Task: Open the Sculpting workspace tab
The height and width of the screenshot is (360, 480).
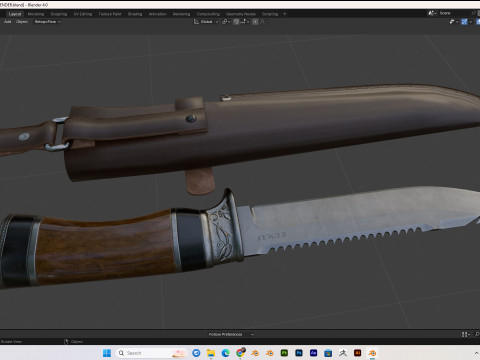Action: [x=59, y=14]
